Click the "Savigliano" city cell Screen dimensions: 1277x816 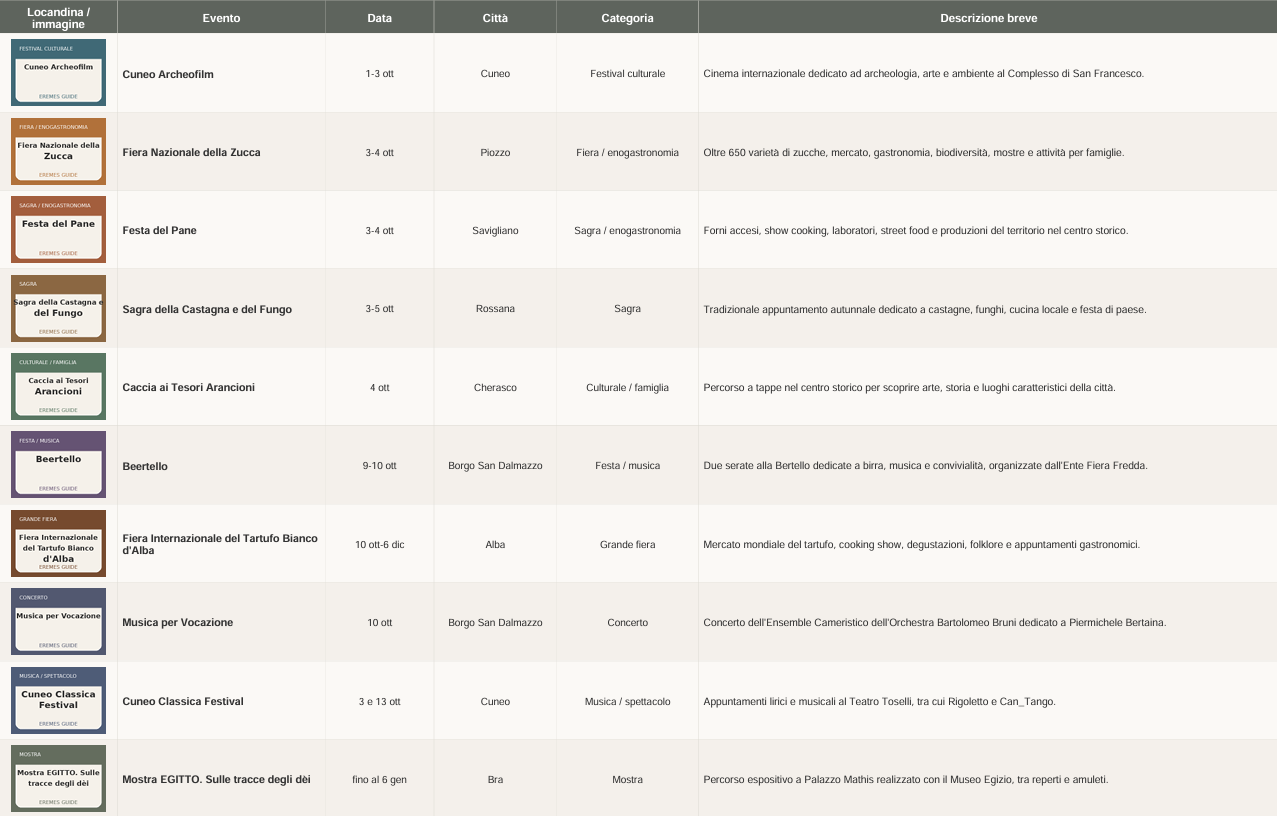point(495,230)
